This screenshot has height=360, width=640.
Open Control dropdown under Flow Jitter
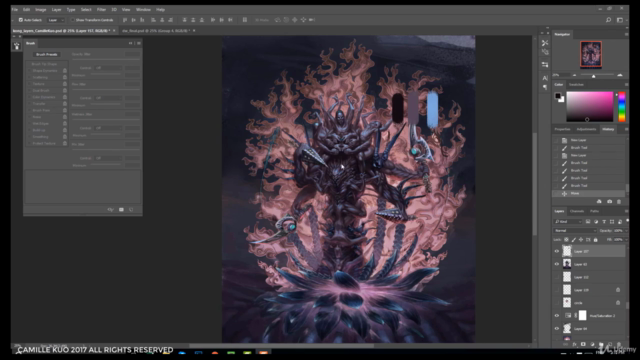click(x=108, y=98)
